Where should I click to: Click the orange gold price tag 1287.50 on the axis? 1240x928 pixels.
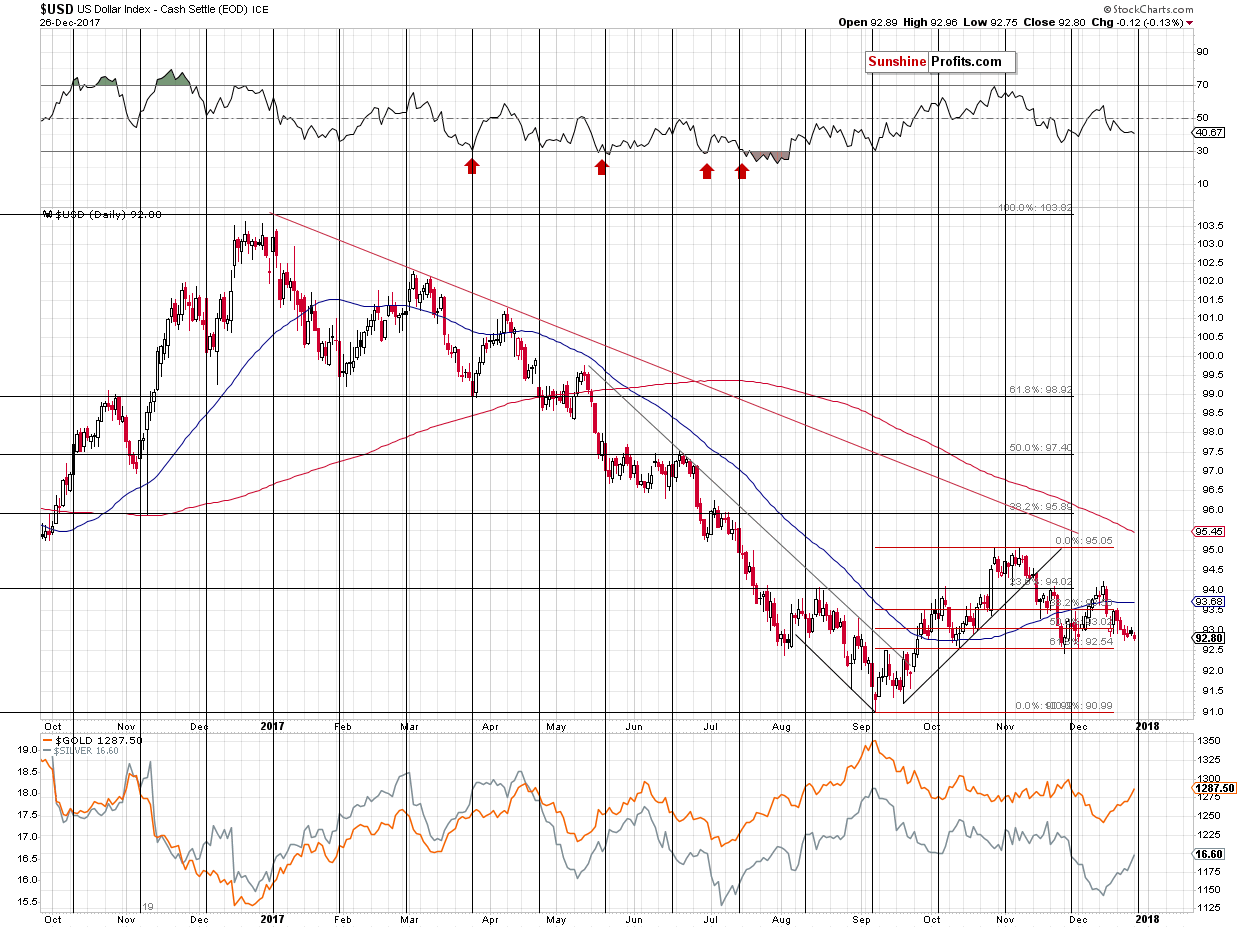tap(1213, 788)
